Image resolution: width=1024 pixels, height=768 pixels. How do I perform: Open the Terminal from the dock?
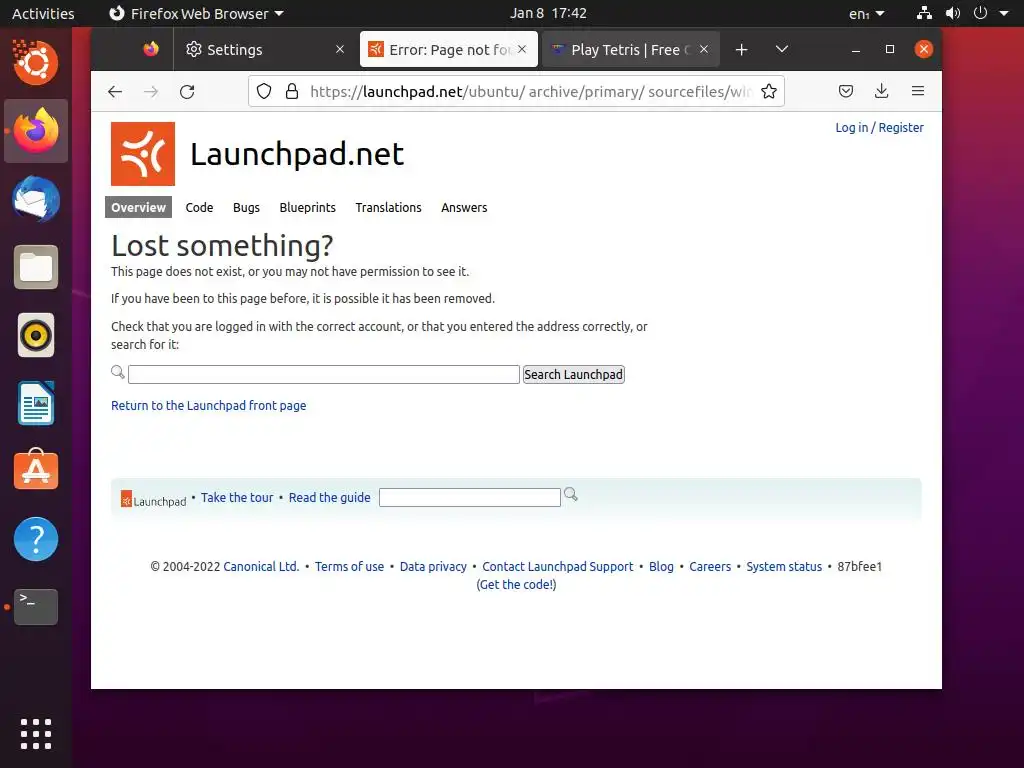coord(36,607)
